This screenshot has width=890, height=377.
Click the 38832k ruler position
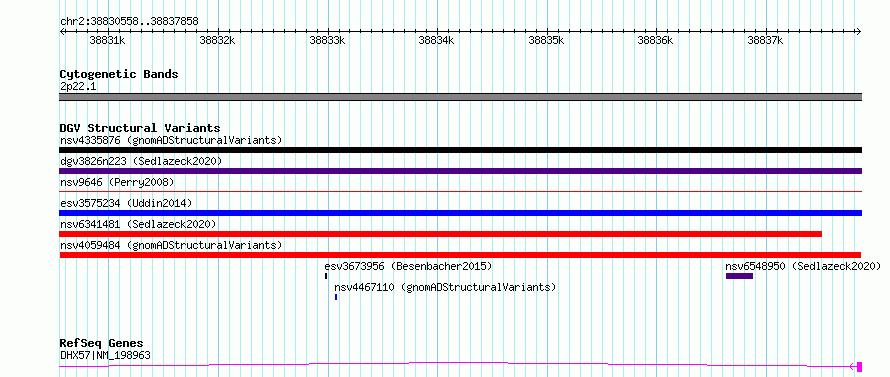(217, 40)
